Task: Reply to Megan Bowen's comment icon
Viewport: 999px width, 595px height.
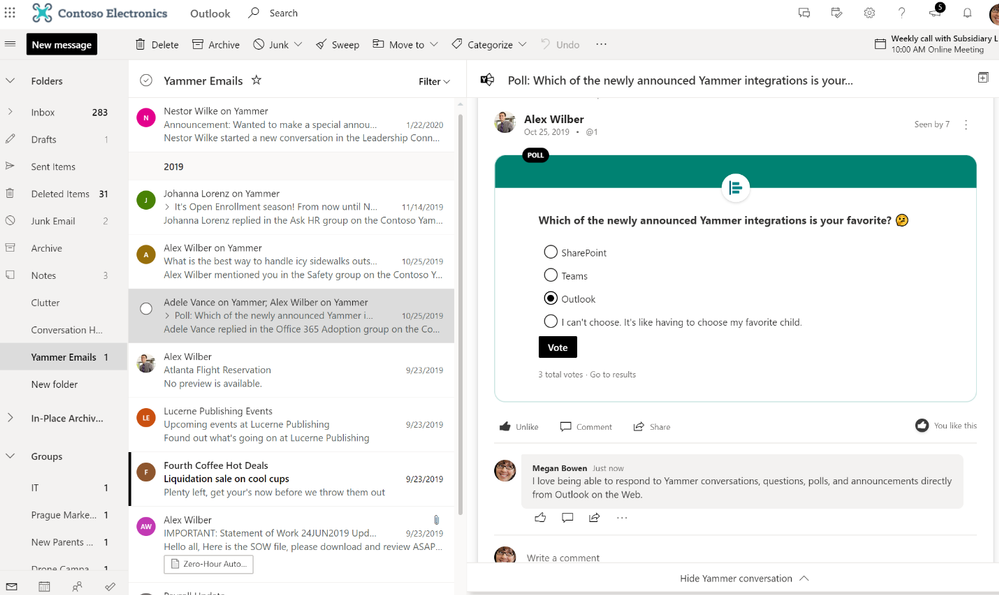Action: point(567,517)
